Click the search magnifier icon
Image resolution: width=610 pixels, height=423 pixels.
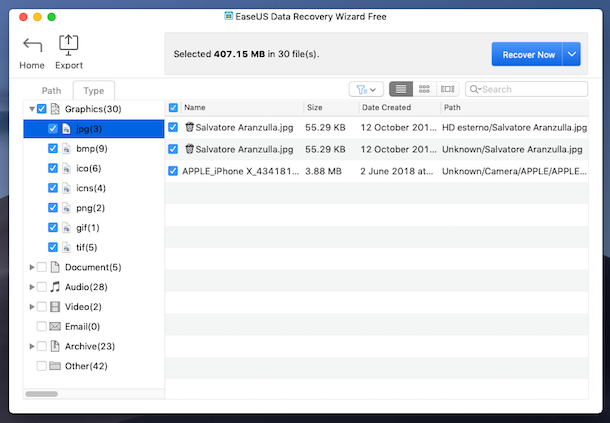click(474, 89)
